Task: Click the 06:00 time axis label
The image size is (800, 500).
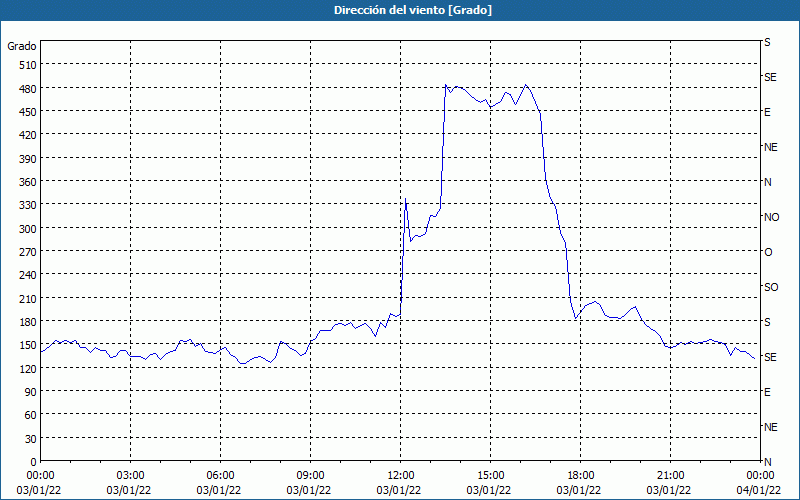Action: [220, 476]
